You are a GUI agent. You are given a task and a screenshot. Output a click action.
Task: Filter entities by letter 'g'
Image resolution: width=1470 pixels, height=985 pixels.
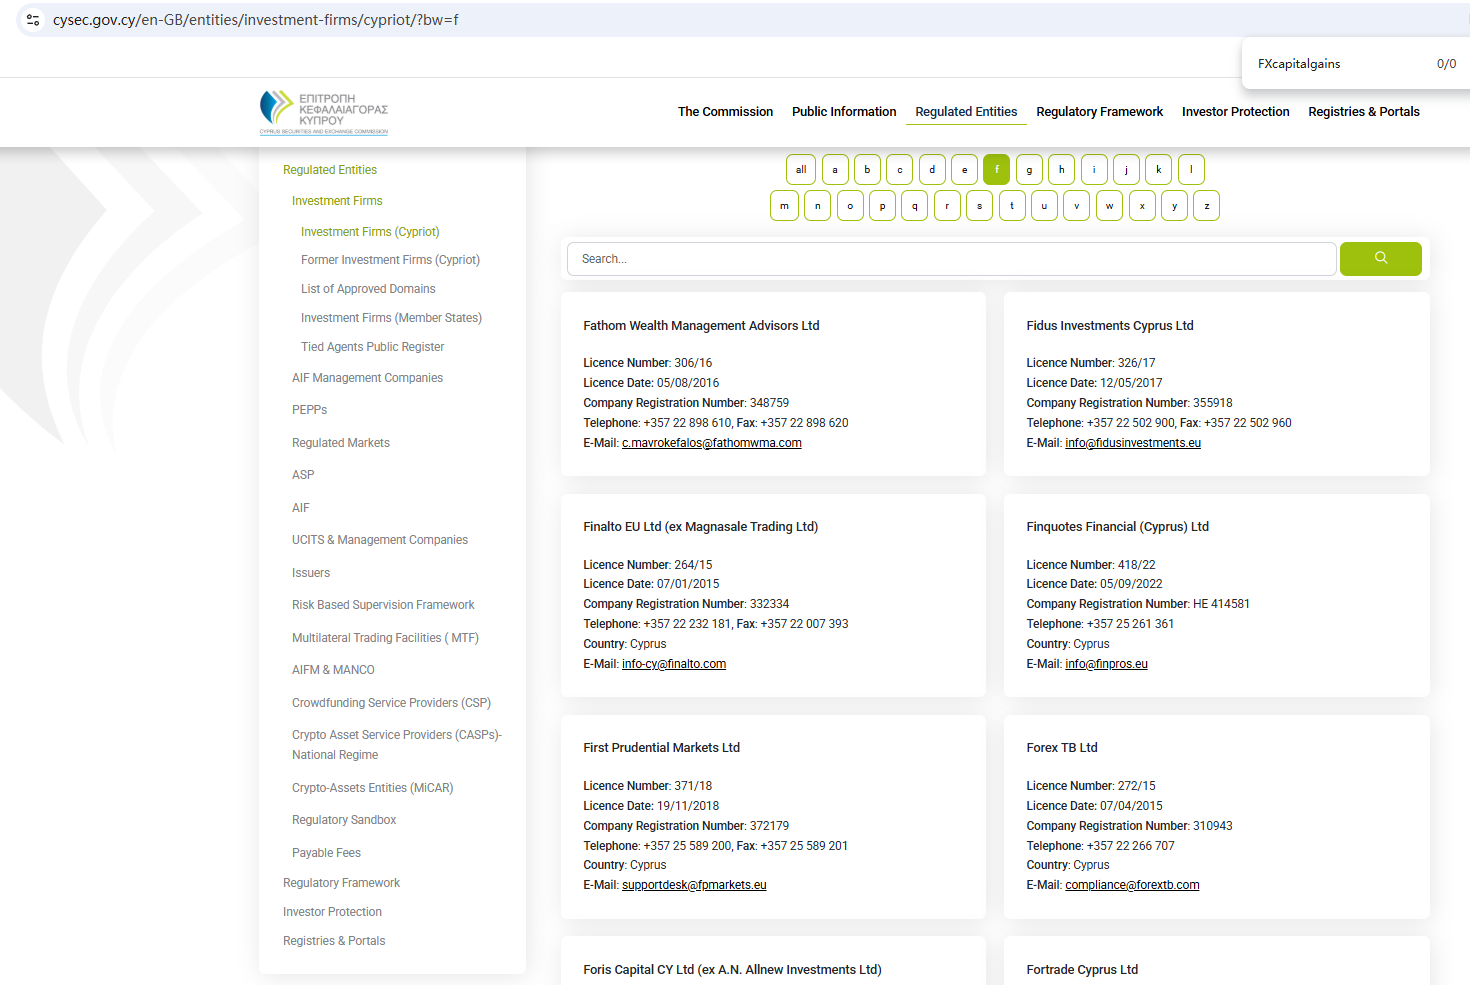point(1029,170)
